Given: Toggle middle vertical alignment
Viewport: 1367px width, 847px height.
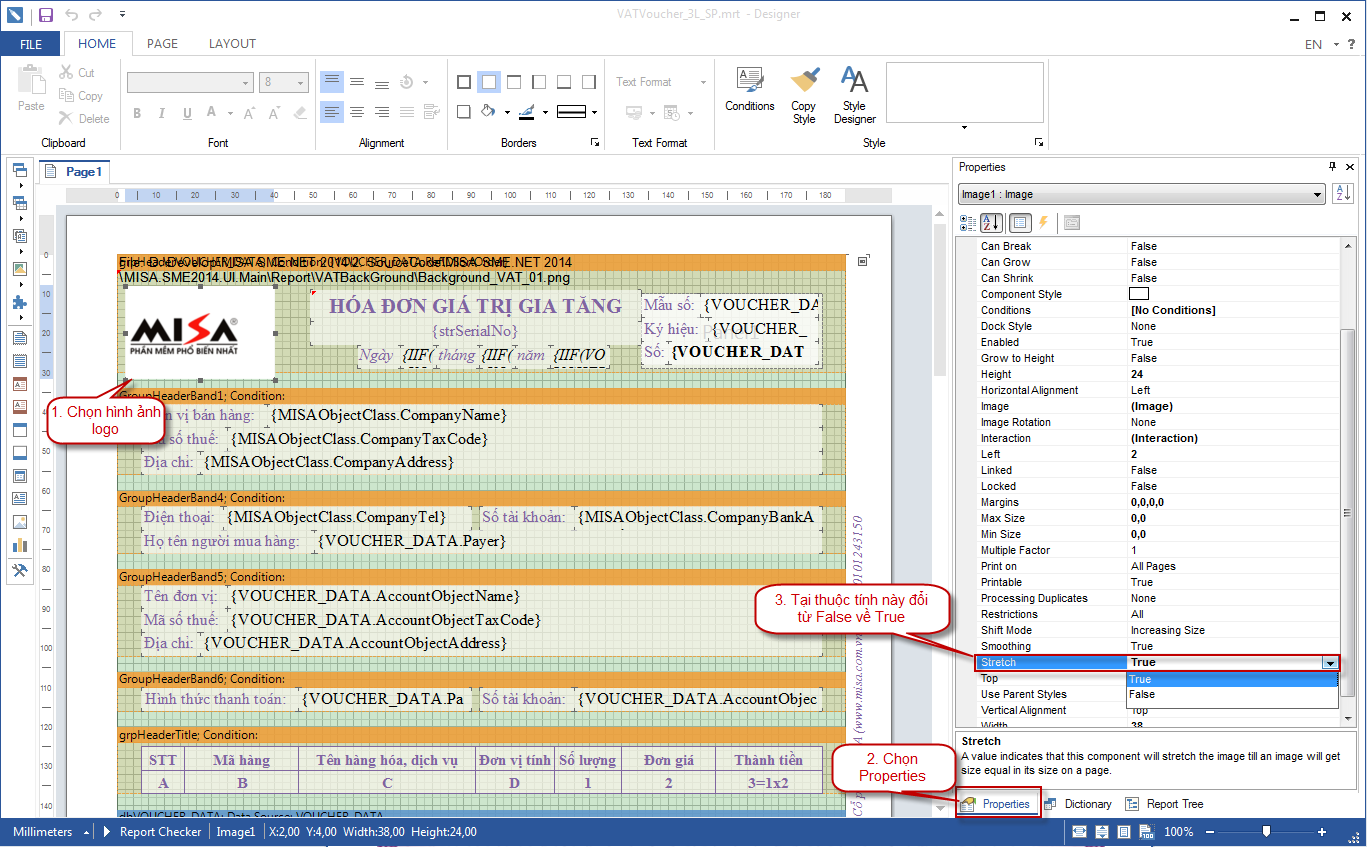Looking at the screenshot, I should click(x=357, y=82).
